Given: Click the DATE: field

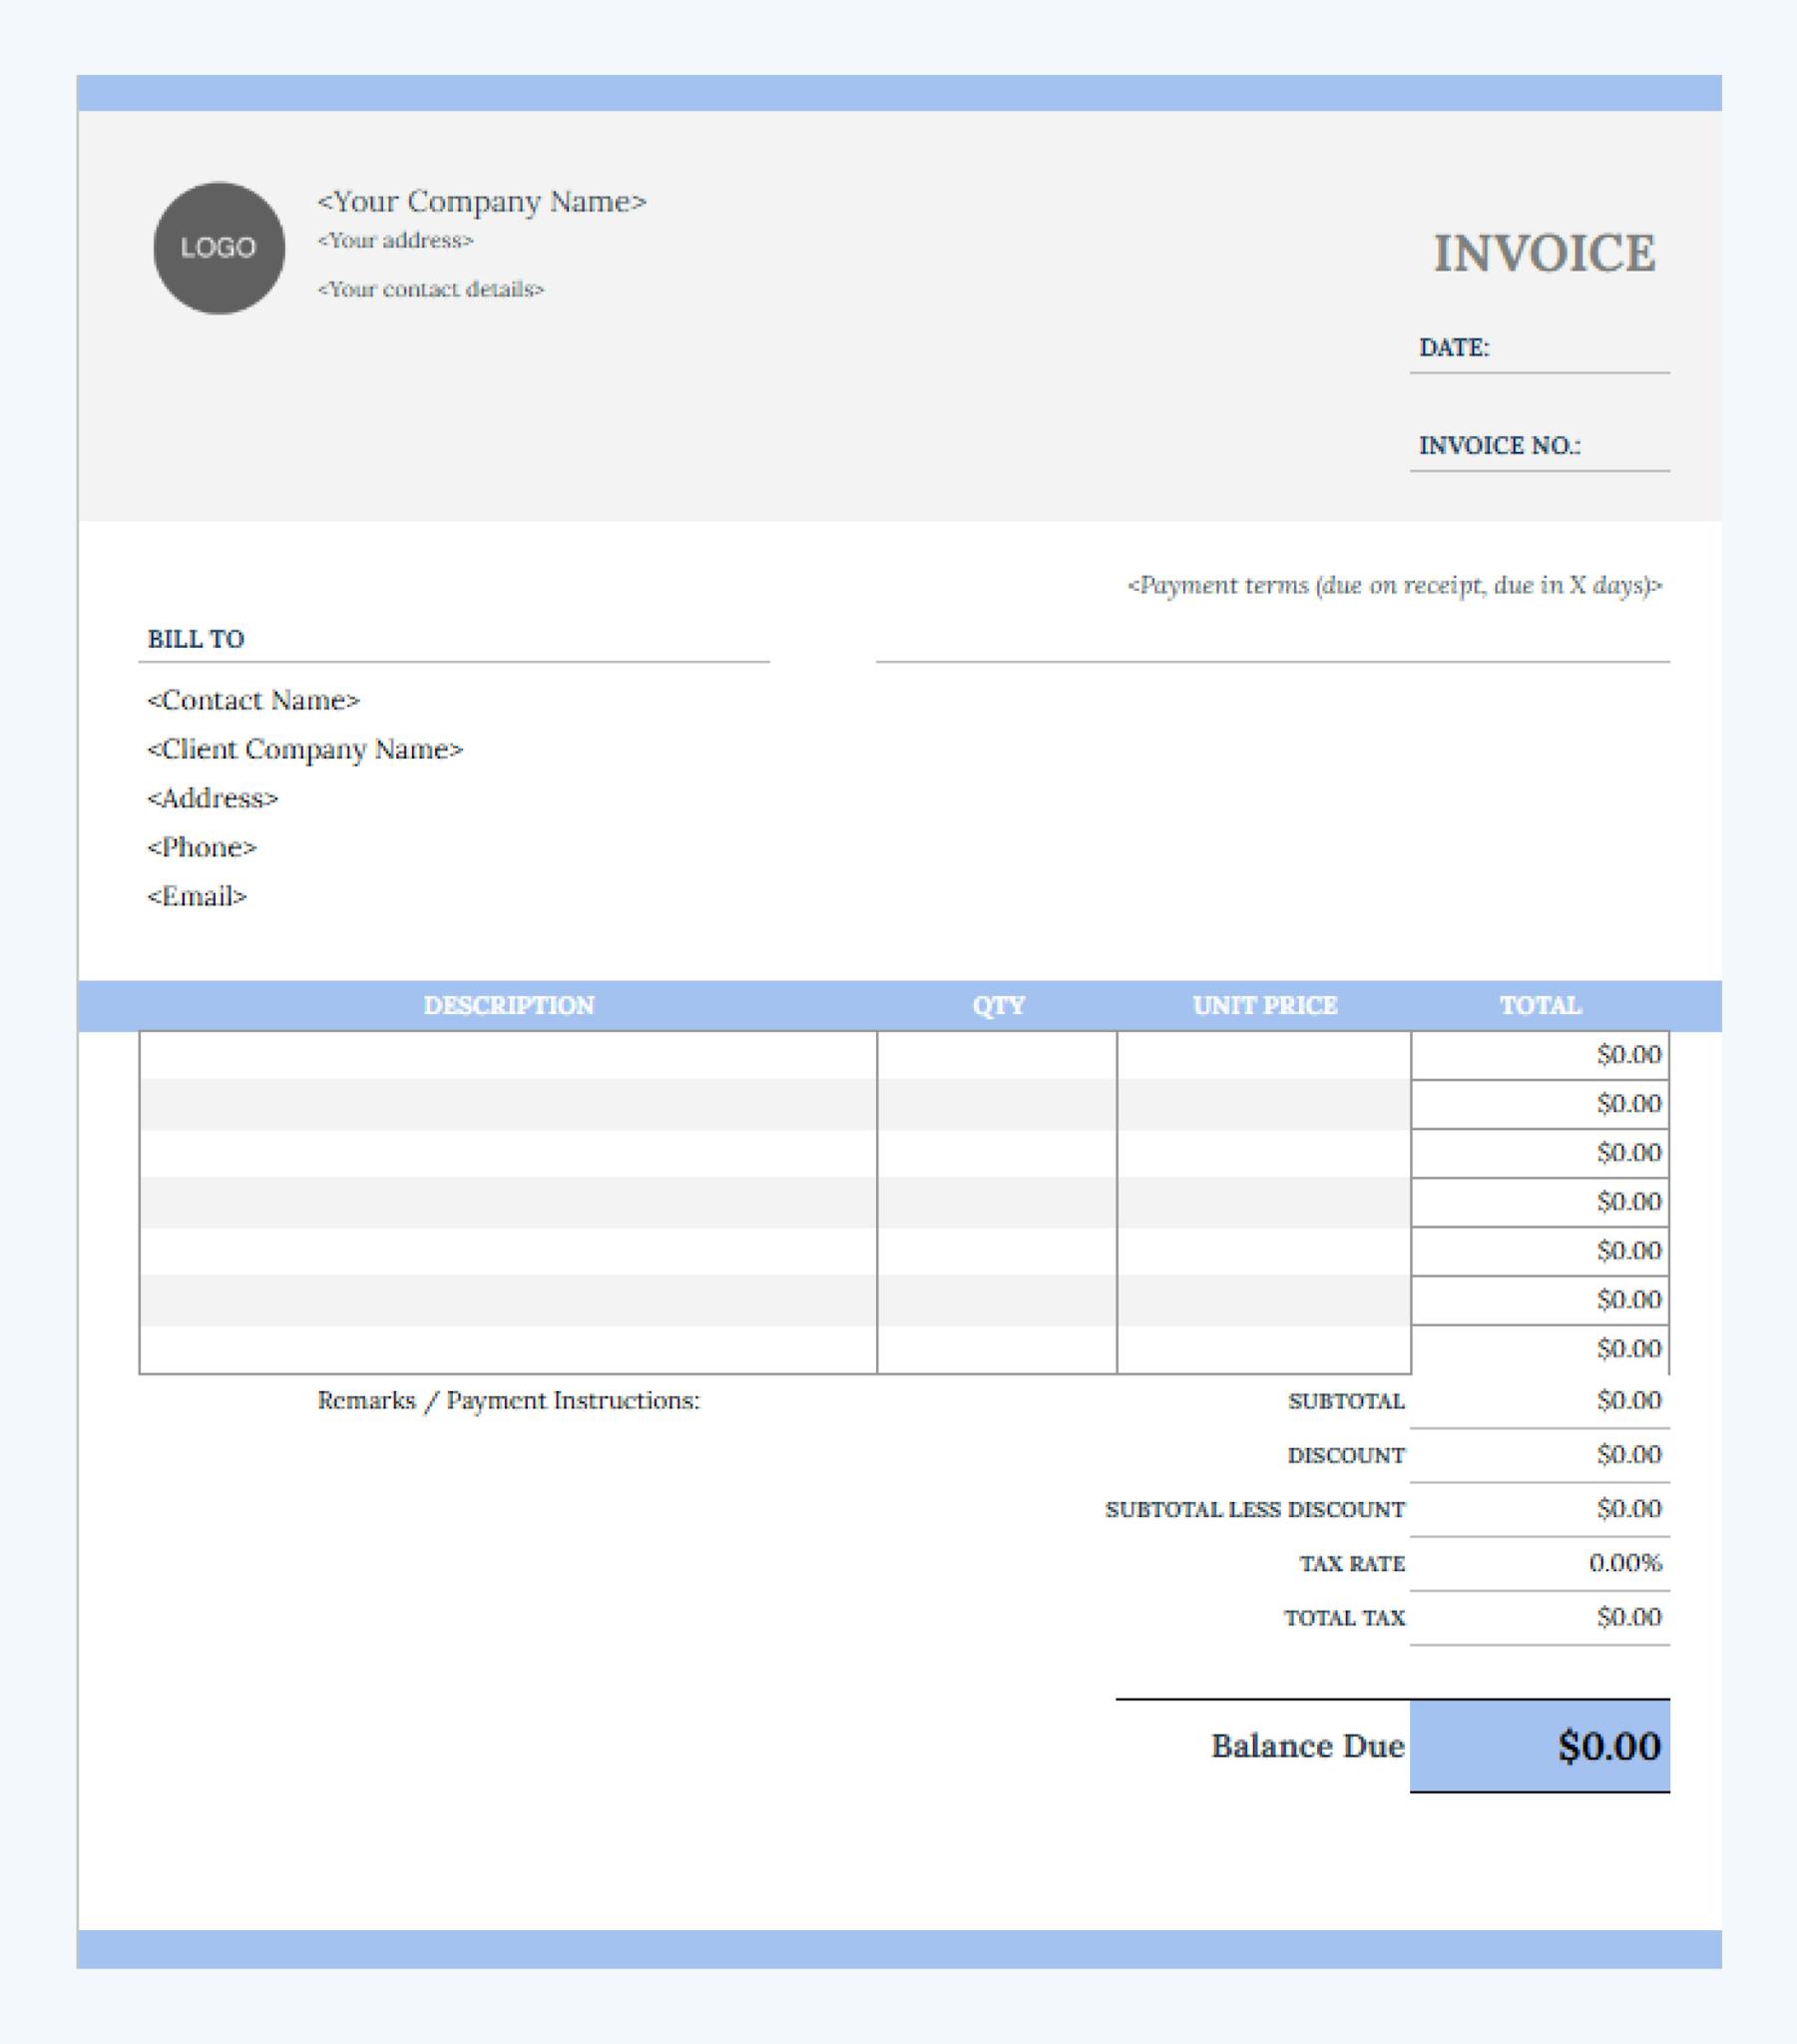Looking at the screenshot, I should coord(1540,348).
